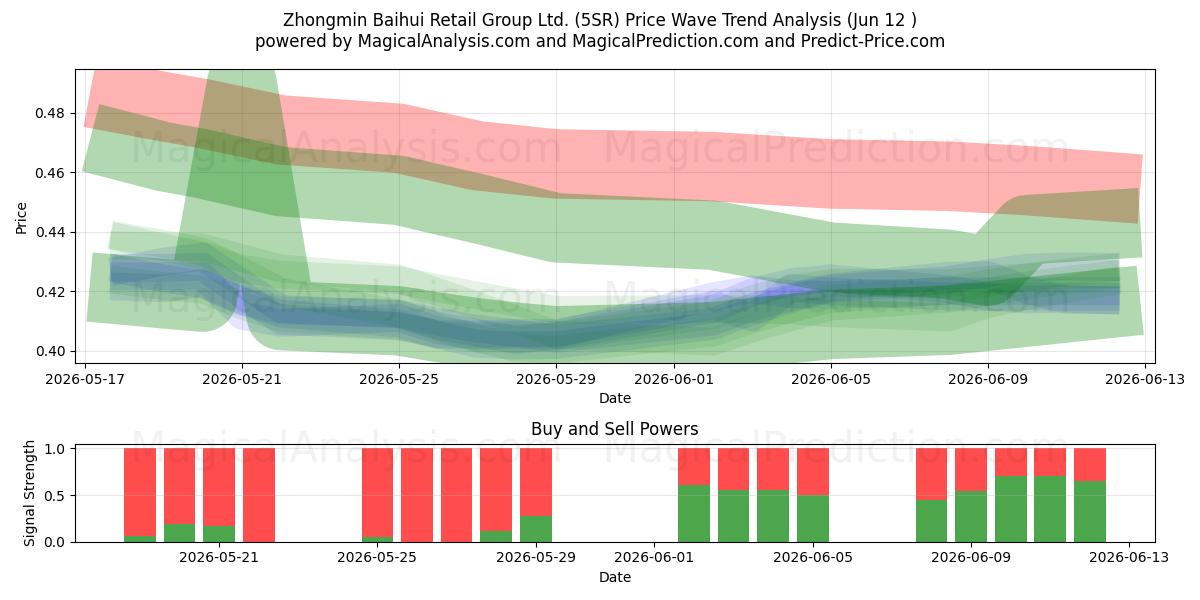Click 2026-05-25 tick under the price chart

399,379
